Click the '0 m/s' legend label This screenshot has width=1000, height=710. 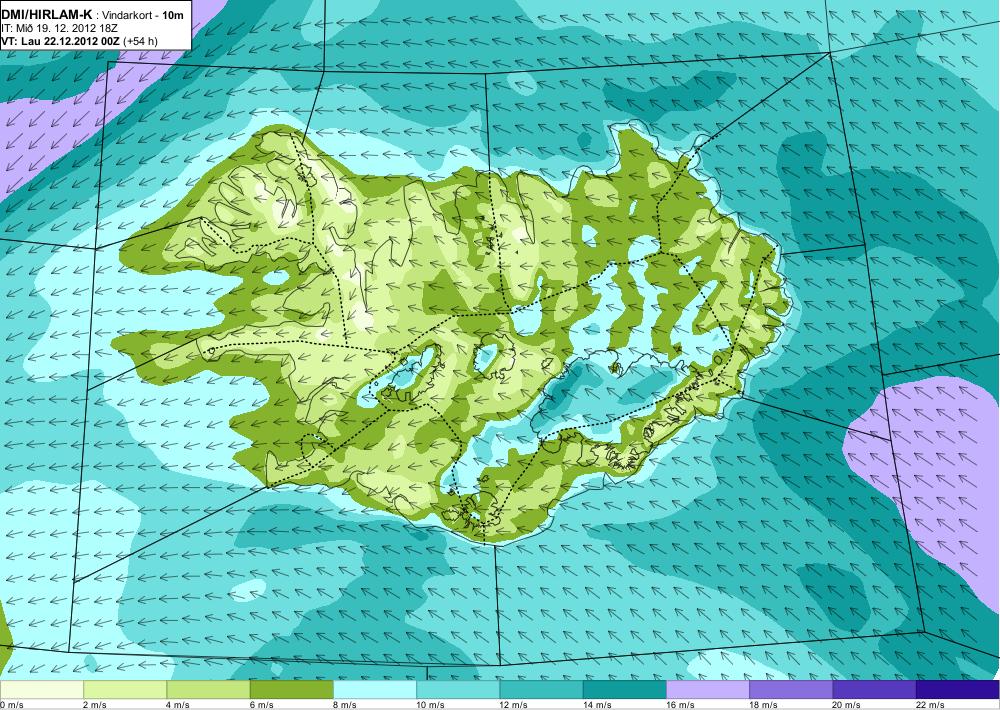tap(12, 705)
